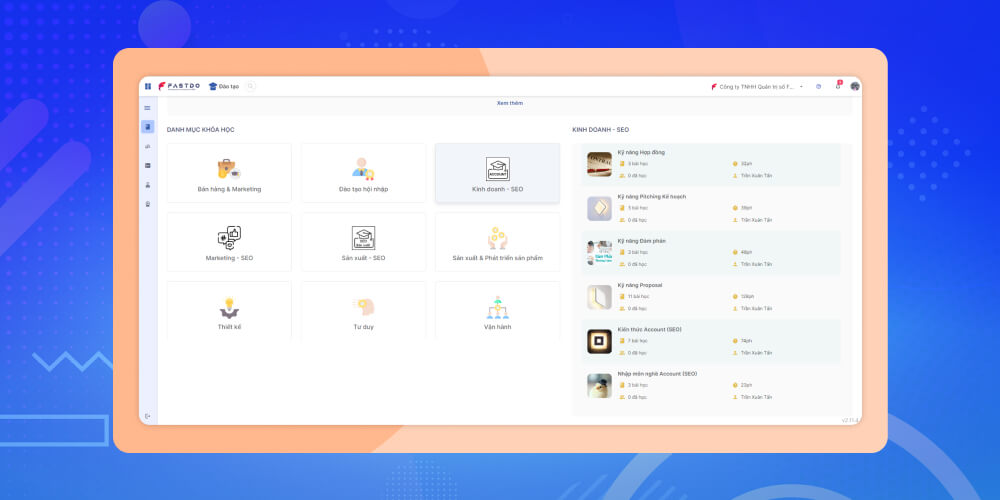Open the Đào tạo hội nhập category
Screen dimensions: 1000x500
(x=363, y=173)
